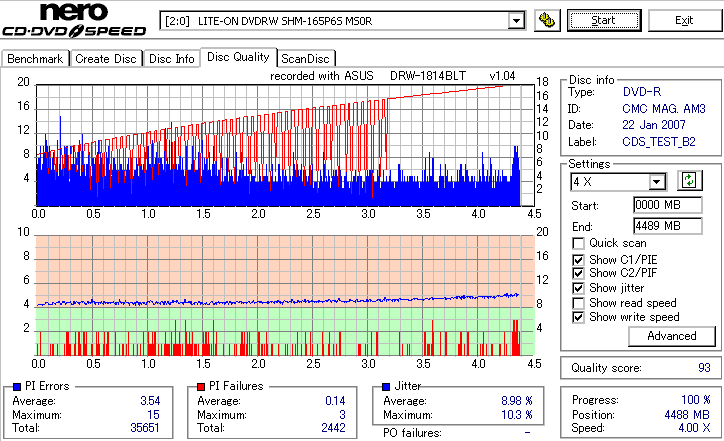Select the Disc Quality tab
Image resolution: width=724 pixels, height=441 pixels.
[238, 57]
